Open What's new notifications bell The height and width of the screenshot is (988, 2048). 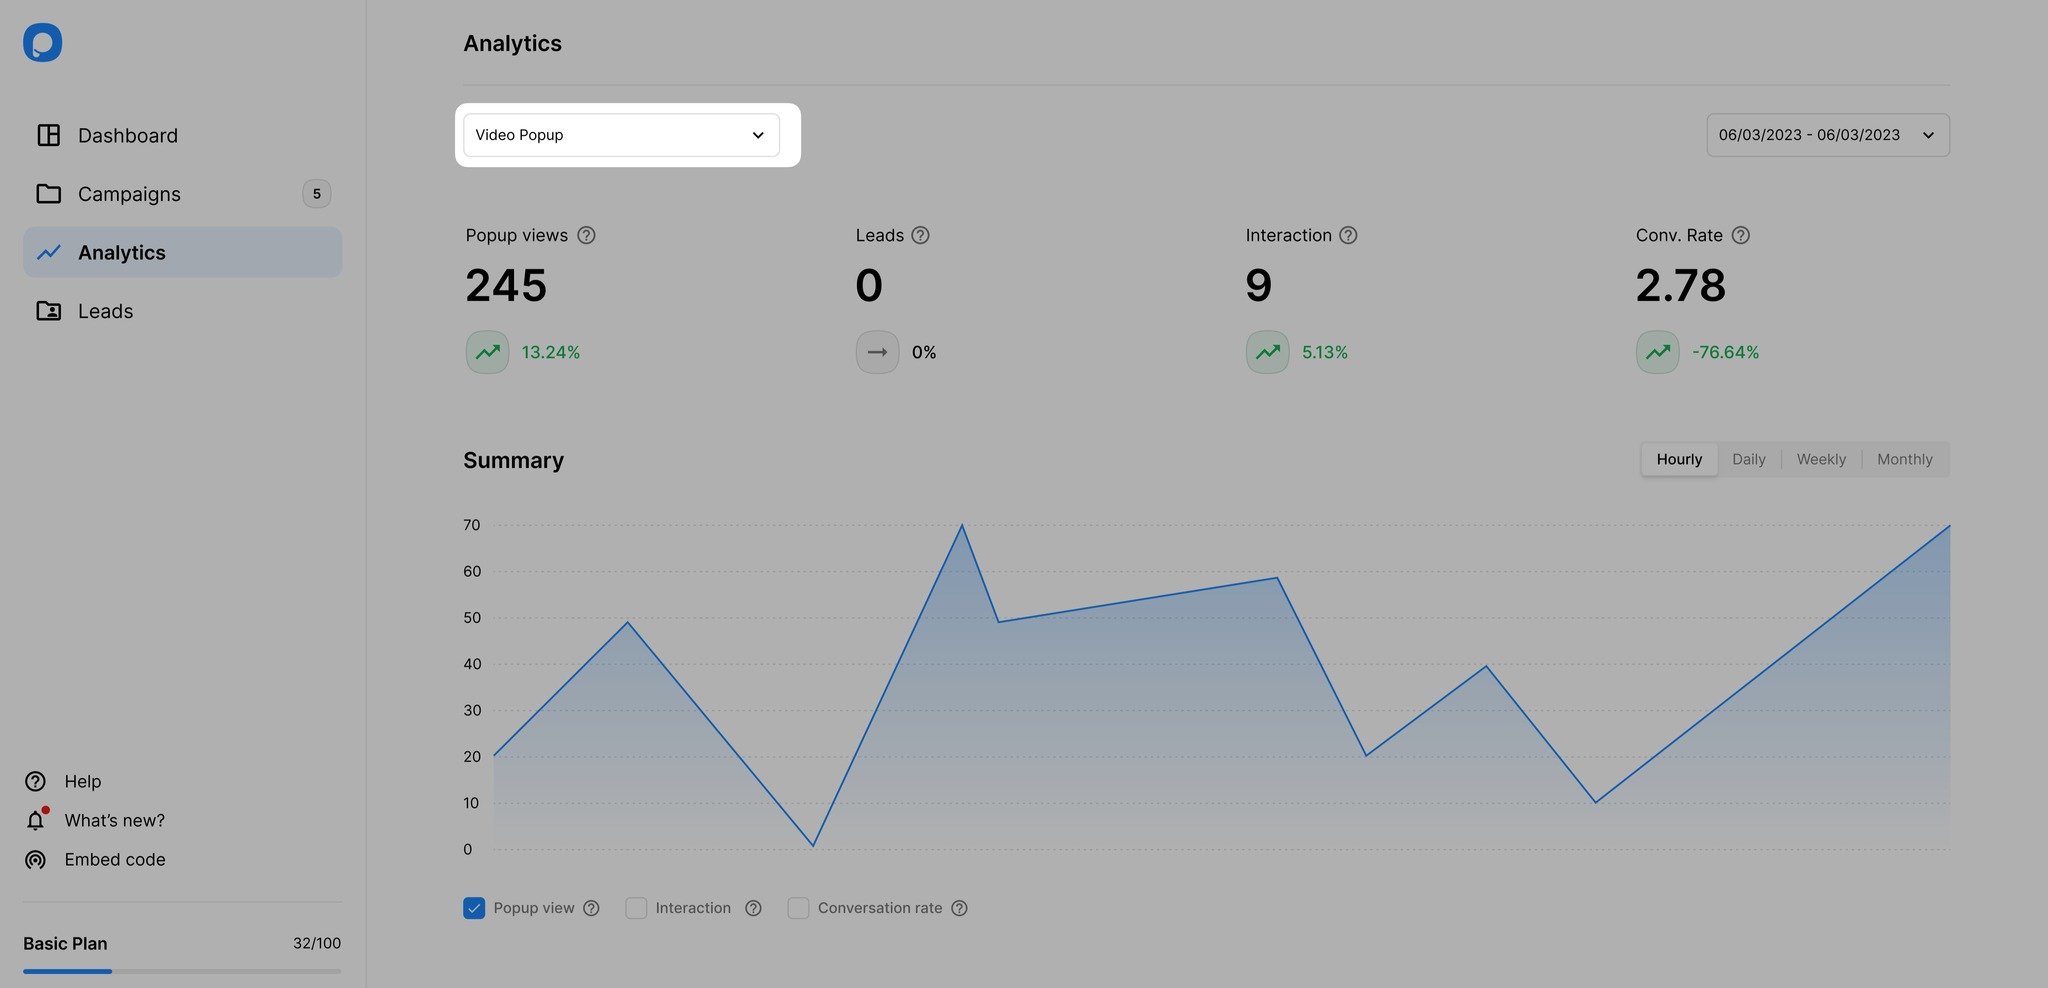(x=36, y=820)
